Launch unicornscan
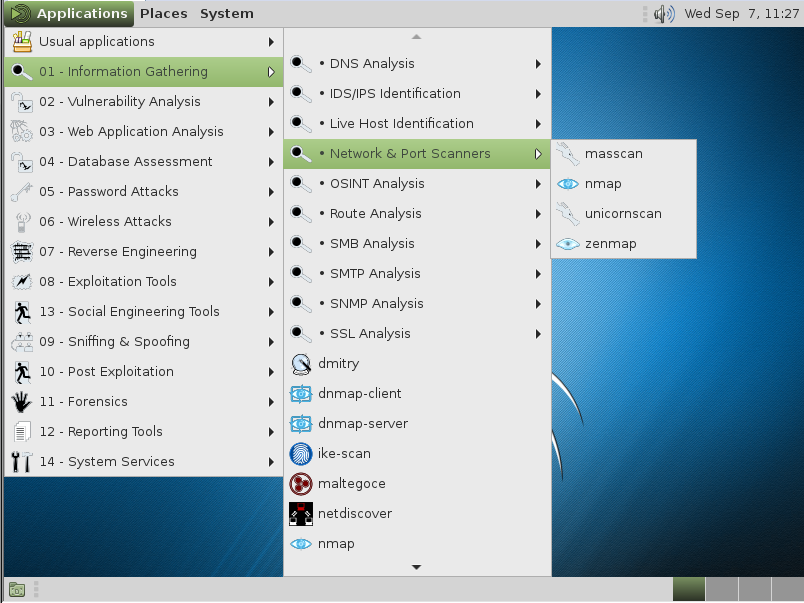 [x=624, y=214]
